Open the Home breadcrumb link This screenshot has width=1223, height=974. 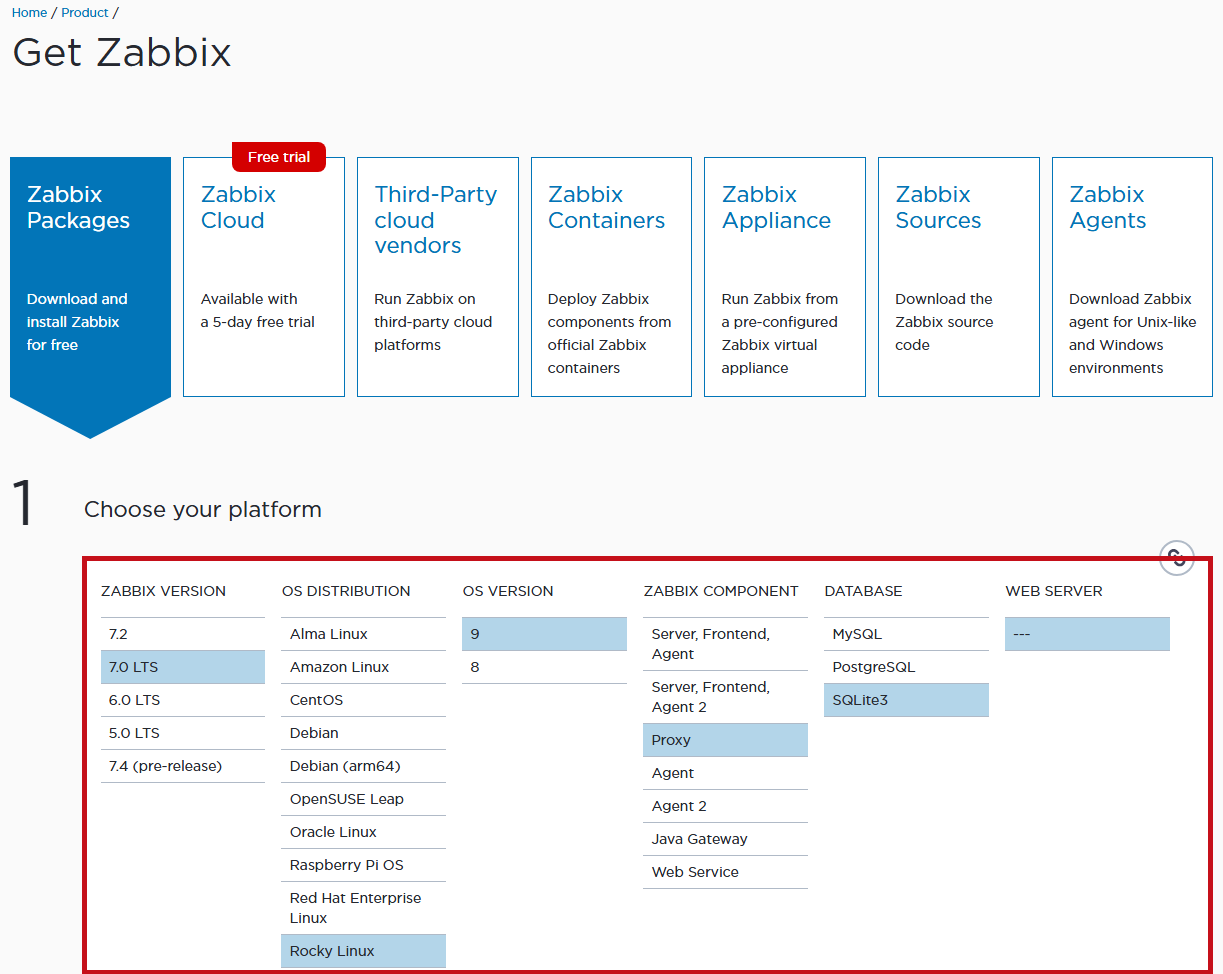click(30, 13)
